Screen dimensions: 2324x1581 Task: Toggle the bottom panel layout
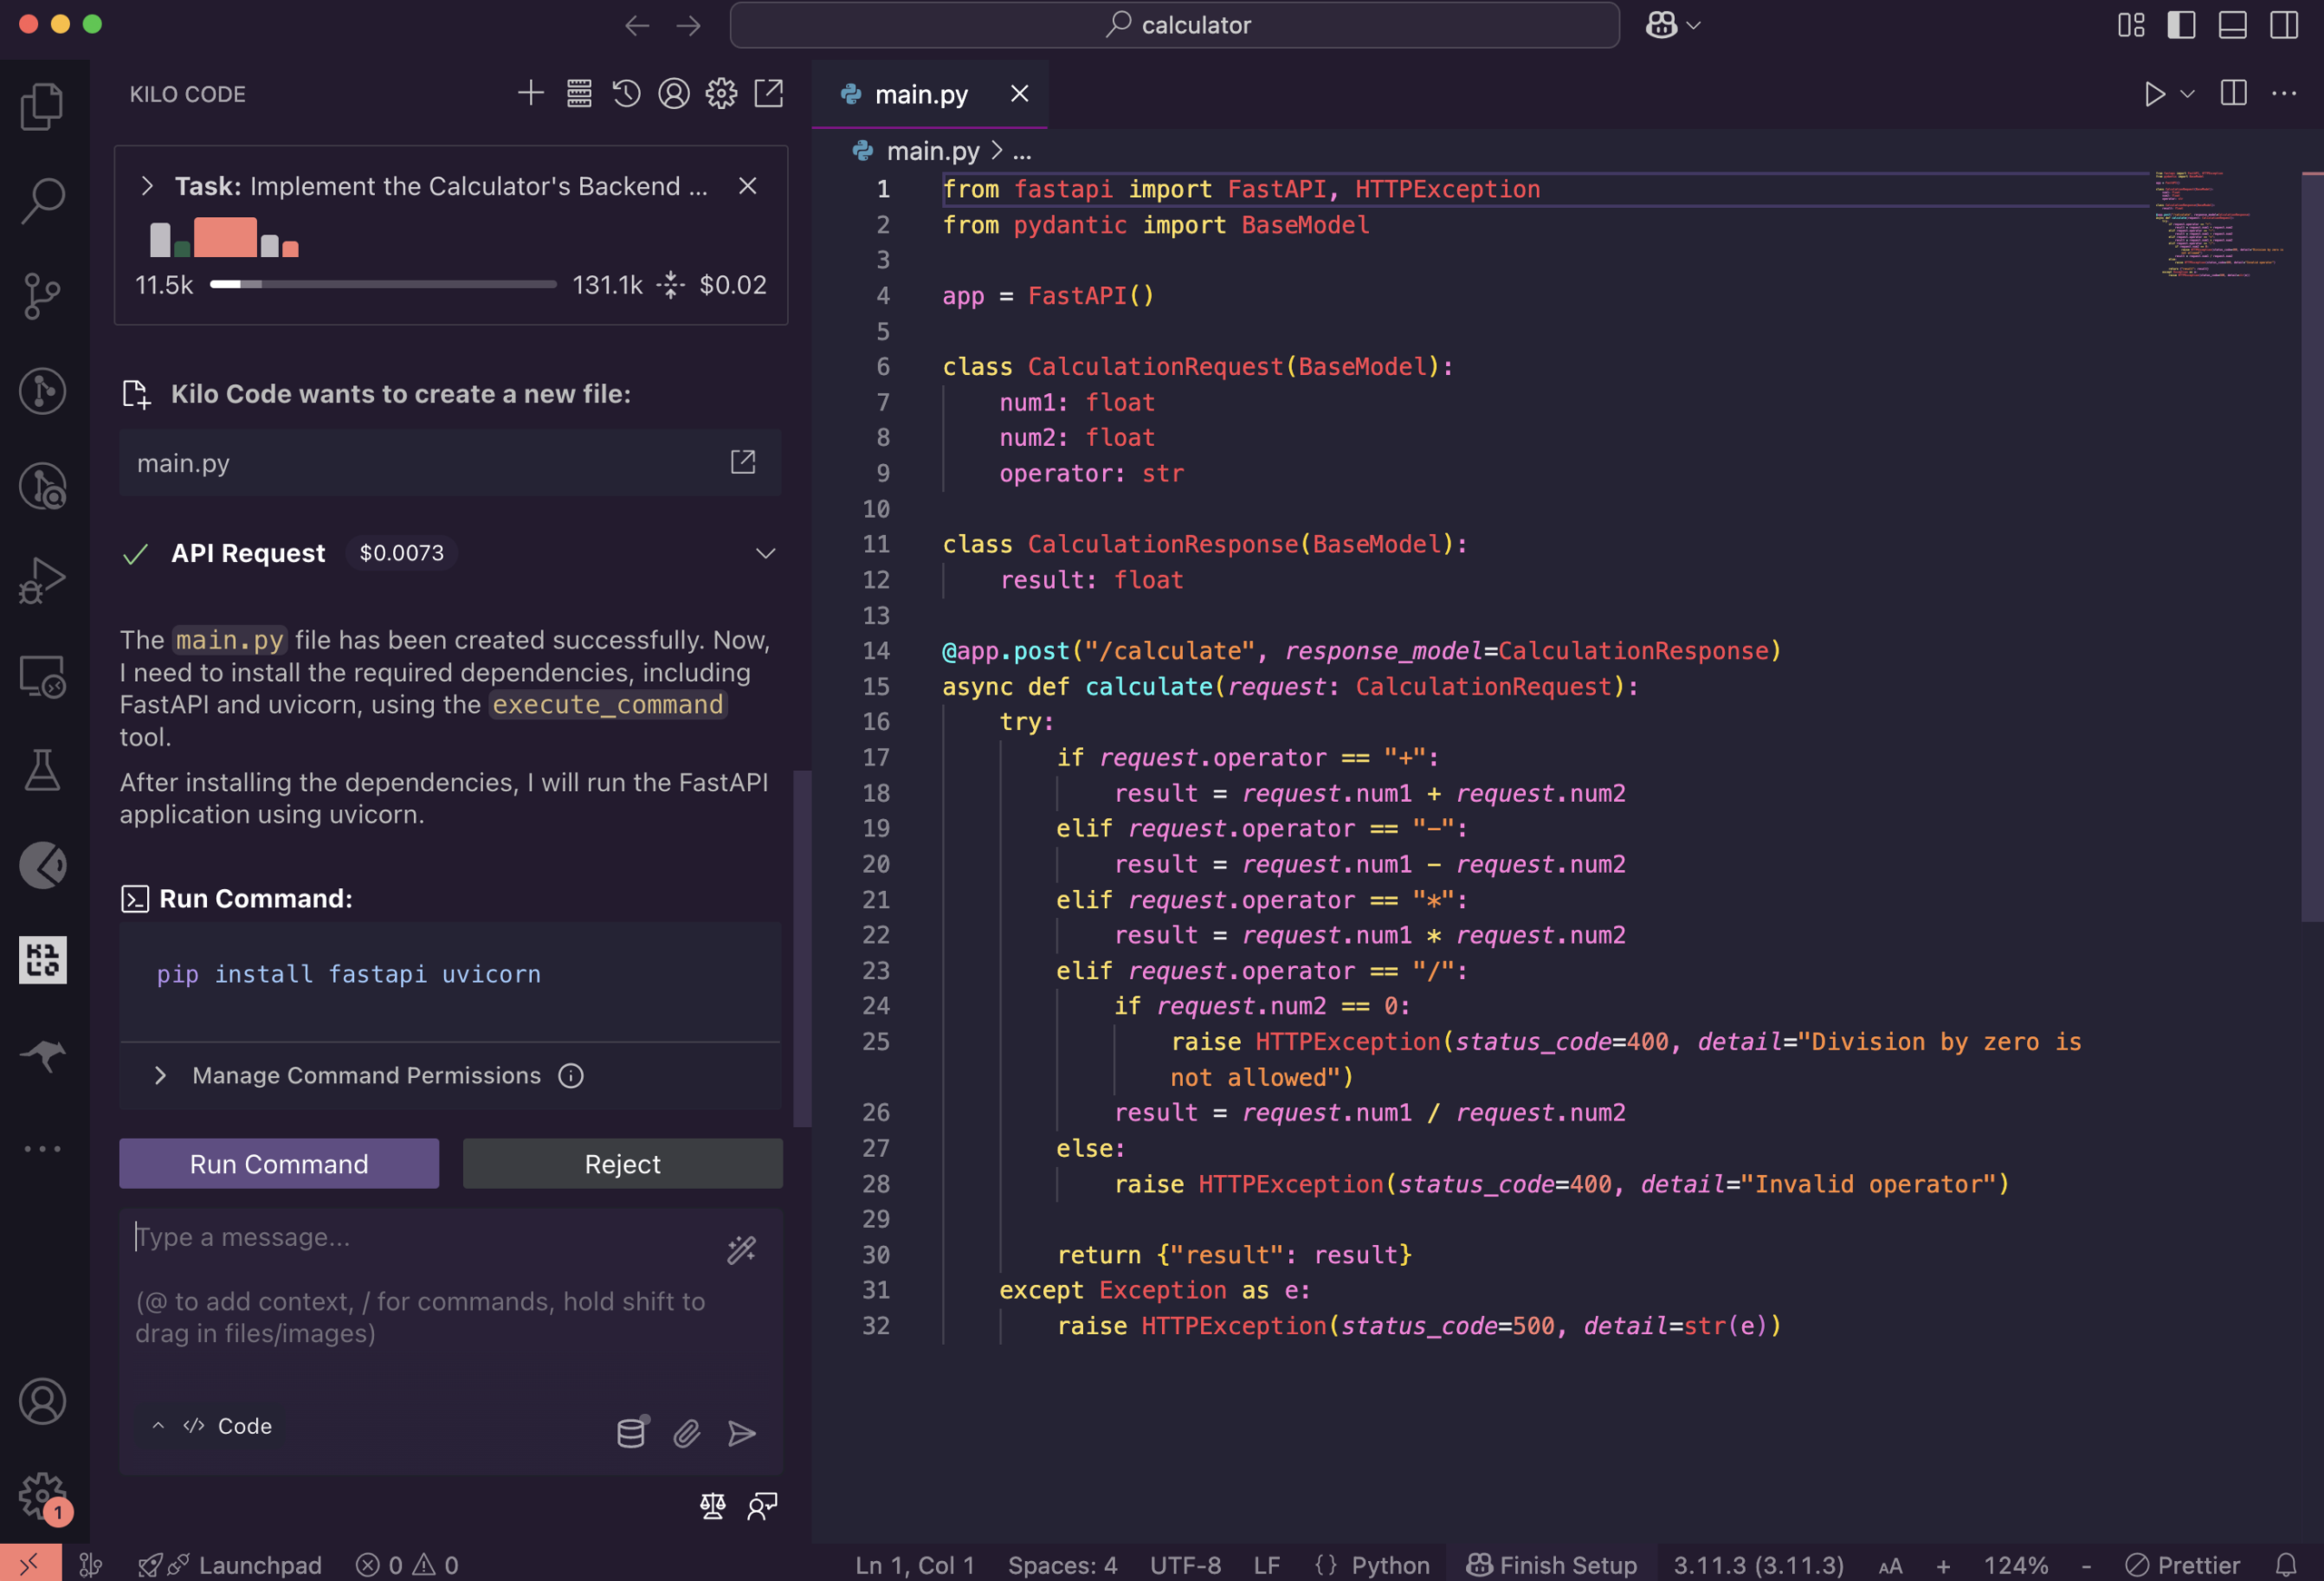pyautogui.click(x=2232, y=25)
